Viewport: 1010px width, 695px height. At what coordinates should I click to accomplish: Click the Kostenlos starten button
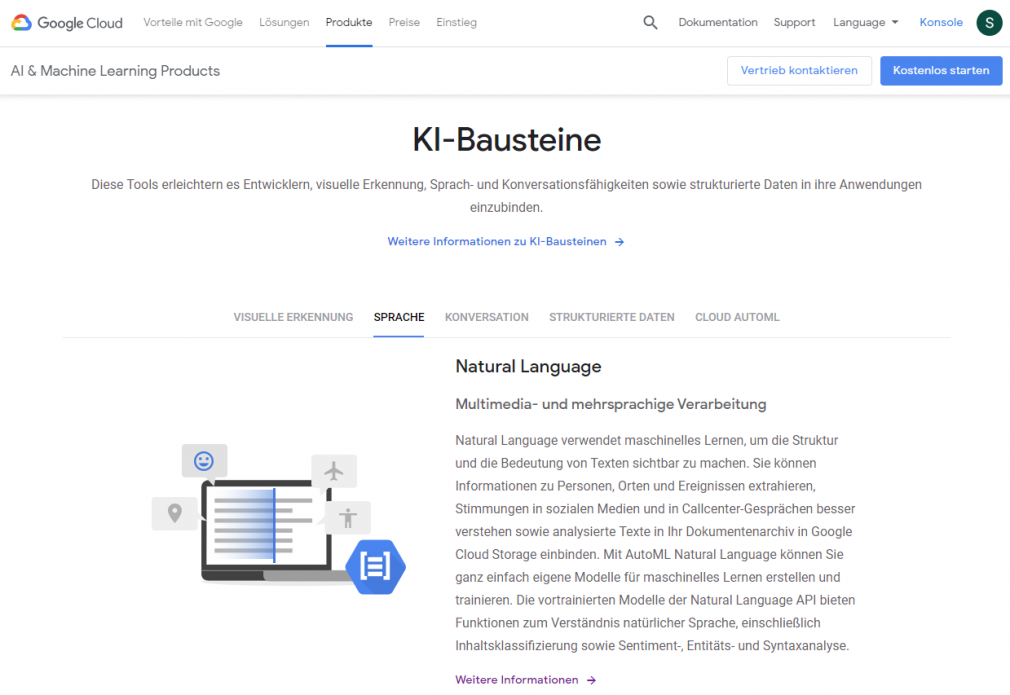941,71
